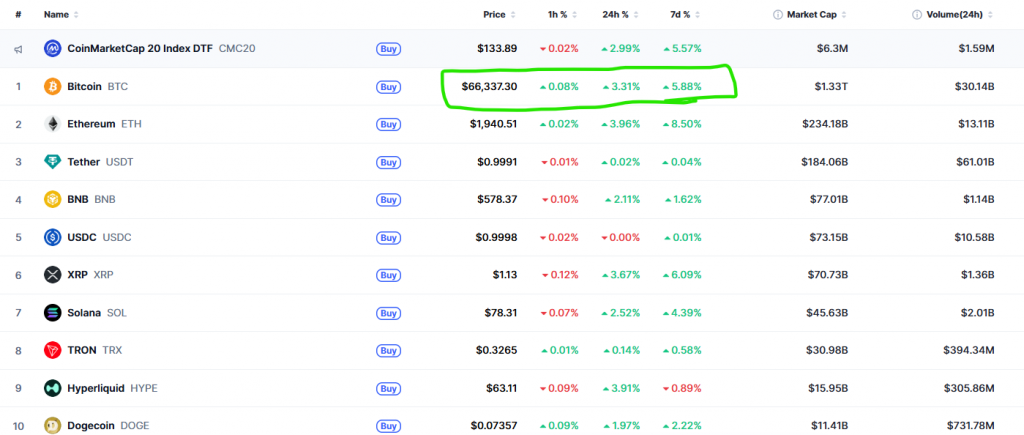Click the Buy button for TRON

(388, 351)
